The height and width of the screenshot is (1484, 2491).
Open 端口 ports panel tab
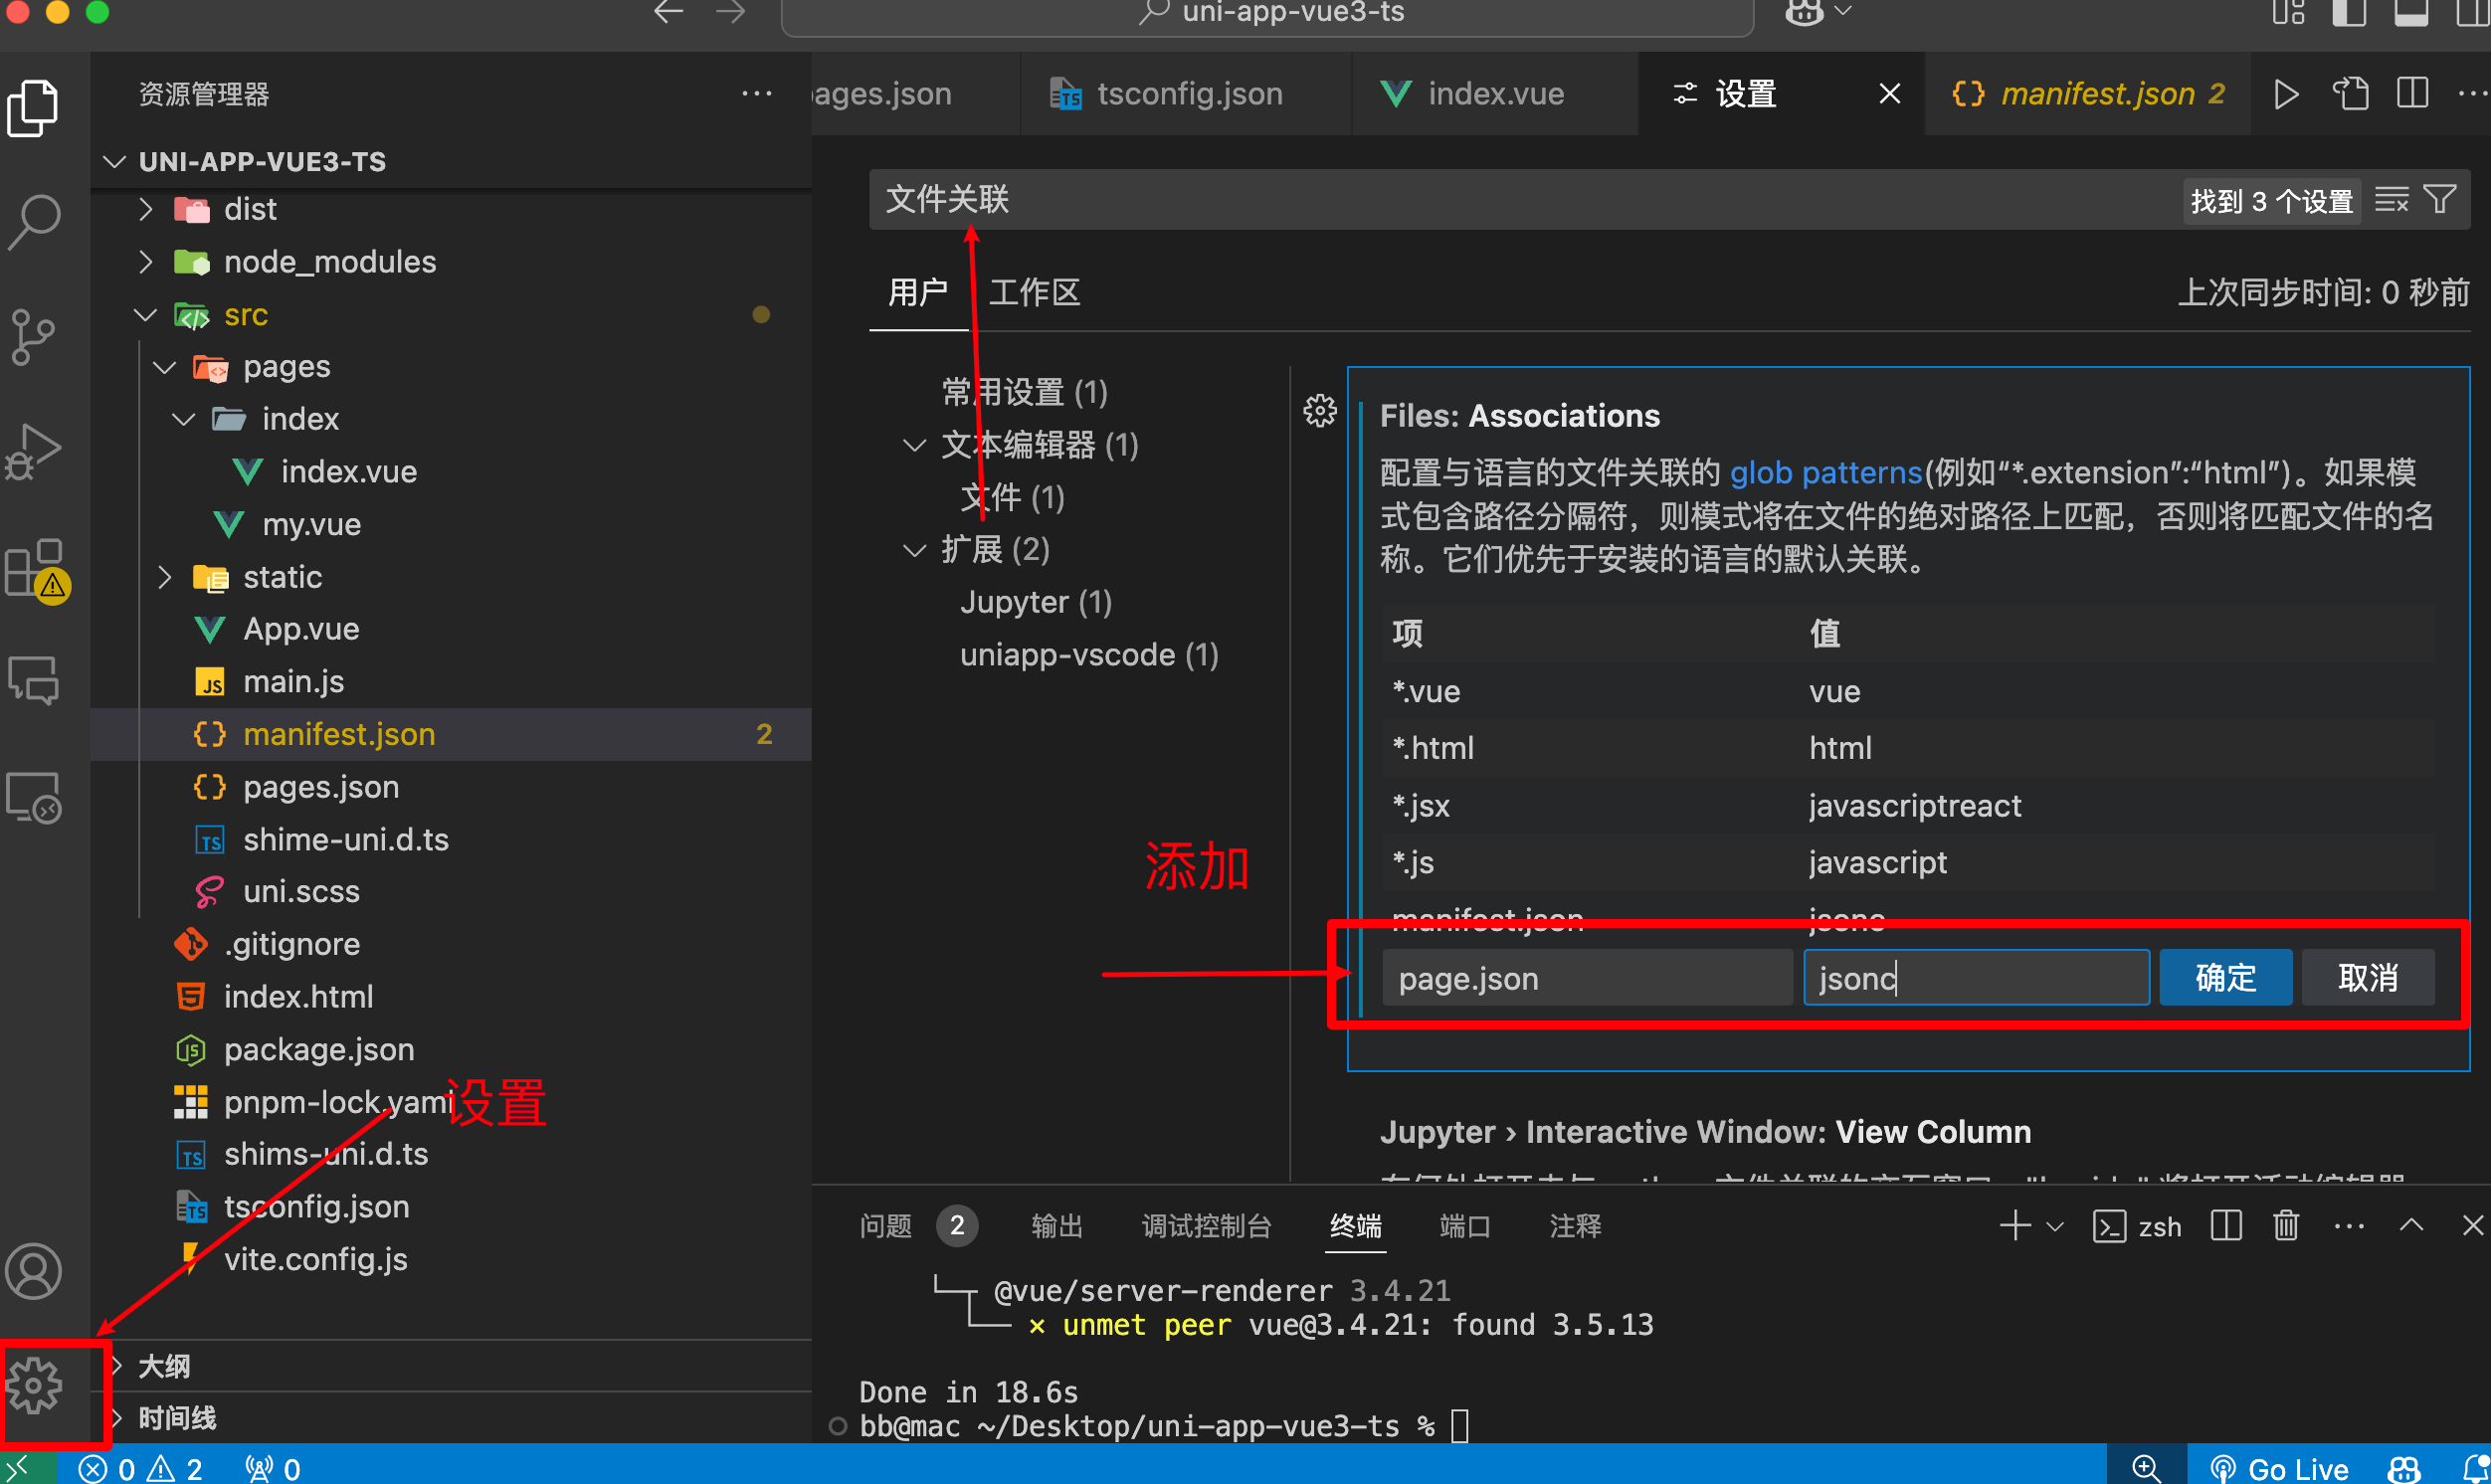click(x=1464, y=1226)
